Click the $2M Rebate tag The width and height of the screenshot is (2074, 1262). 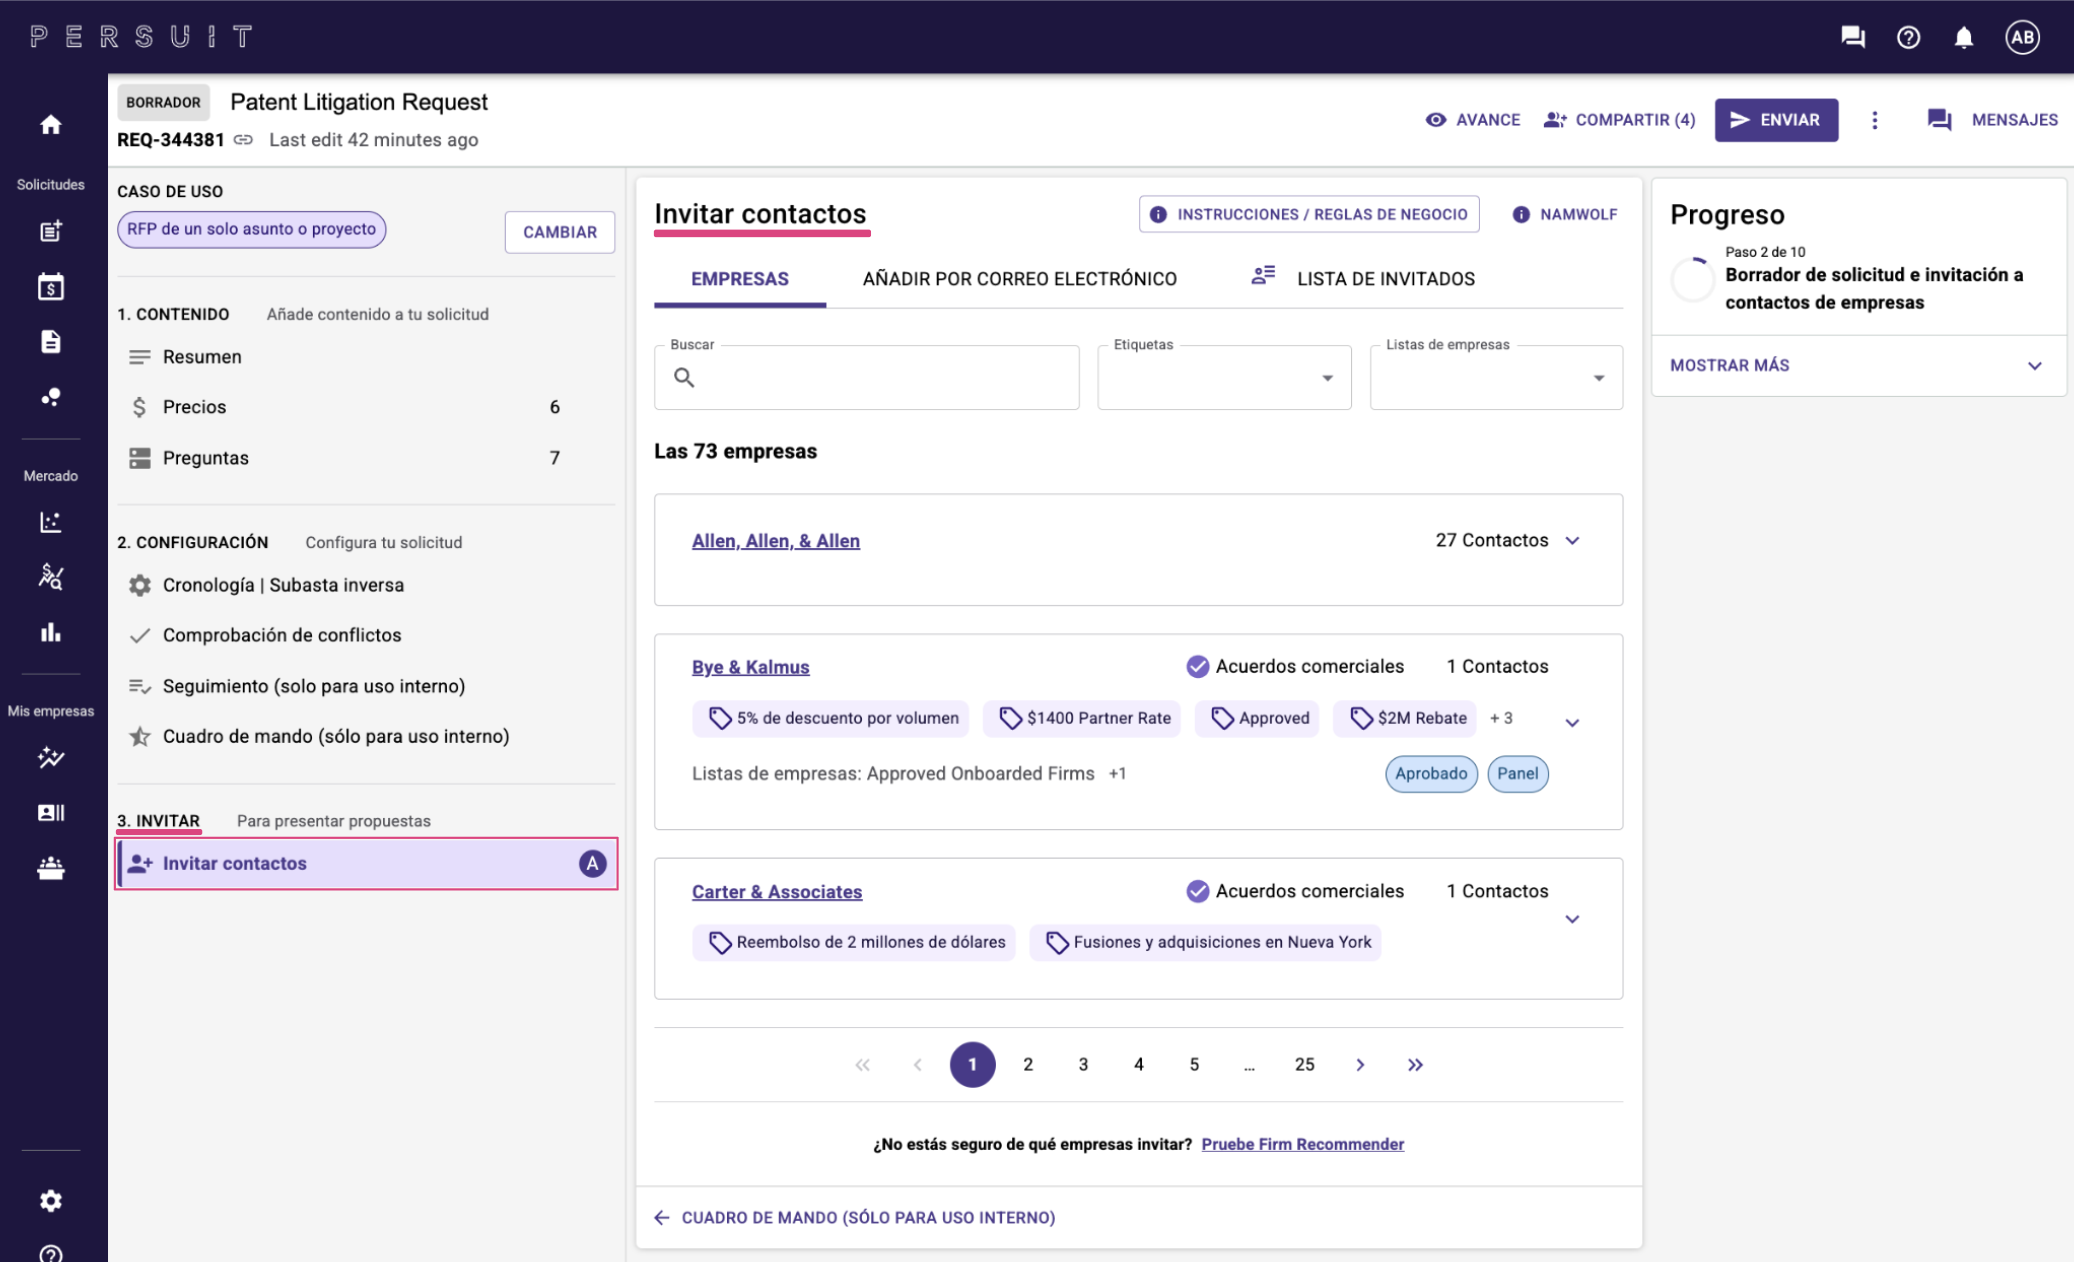(x=1406, y=718)
